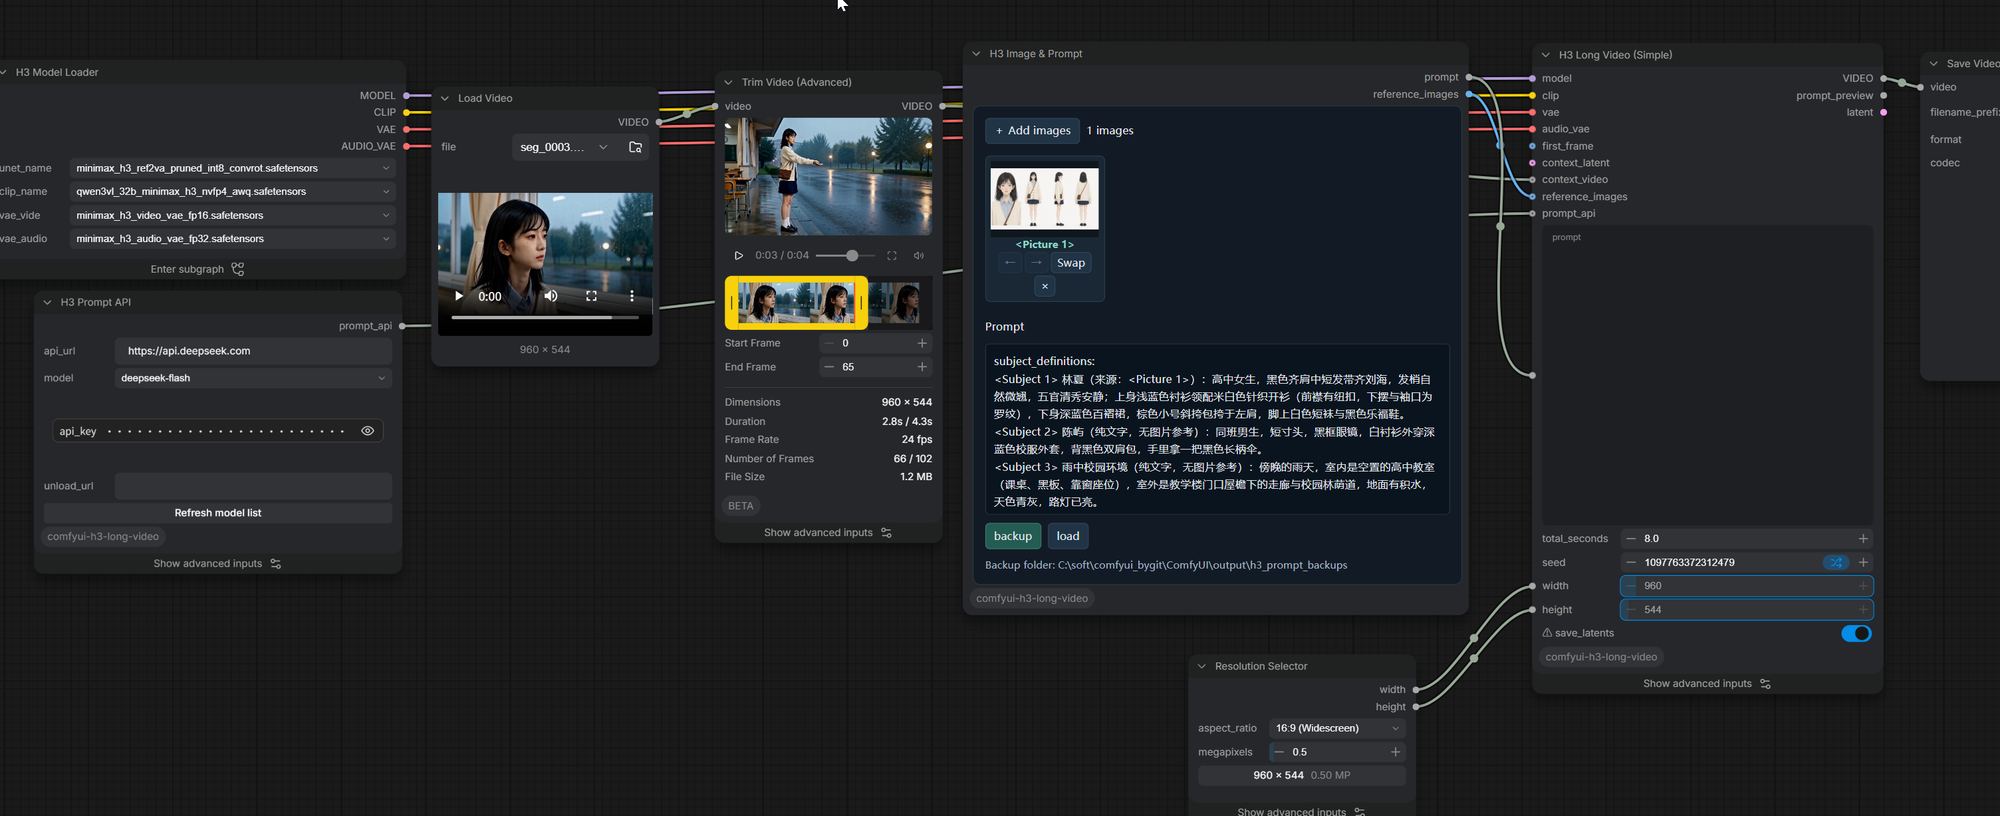Image resolution: width=2000 pixels, height=816 pixels.
Task: Open more options in Load Video preview
Action: [632, 296]
